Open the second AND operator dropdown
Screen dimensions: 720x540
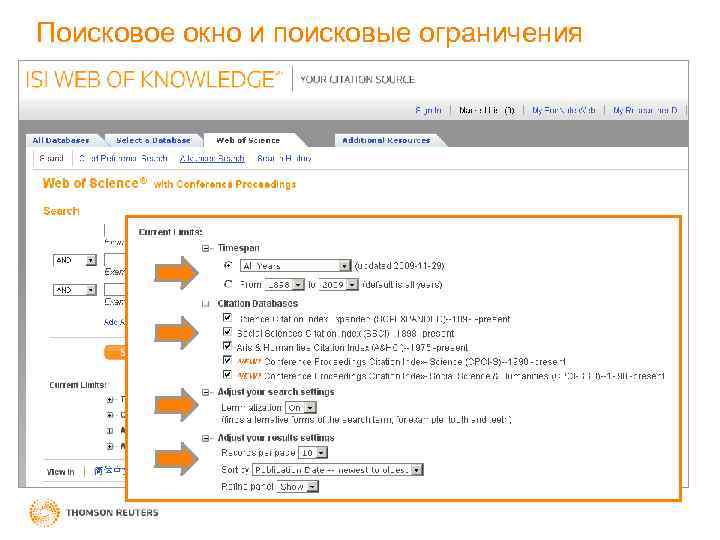75,290
